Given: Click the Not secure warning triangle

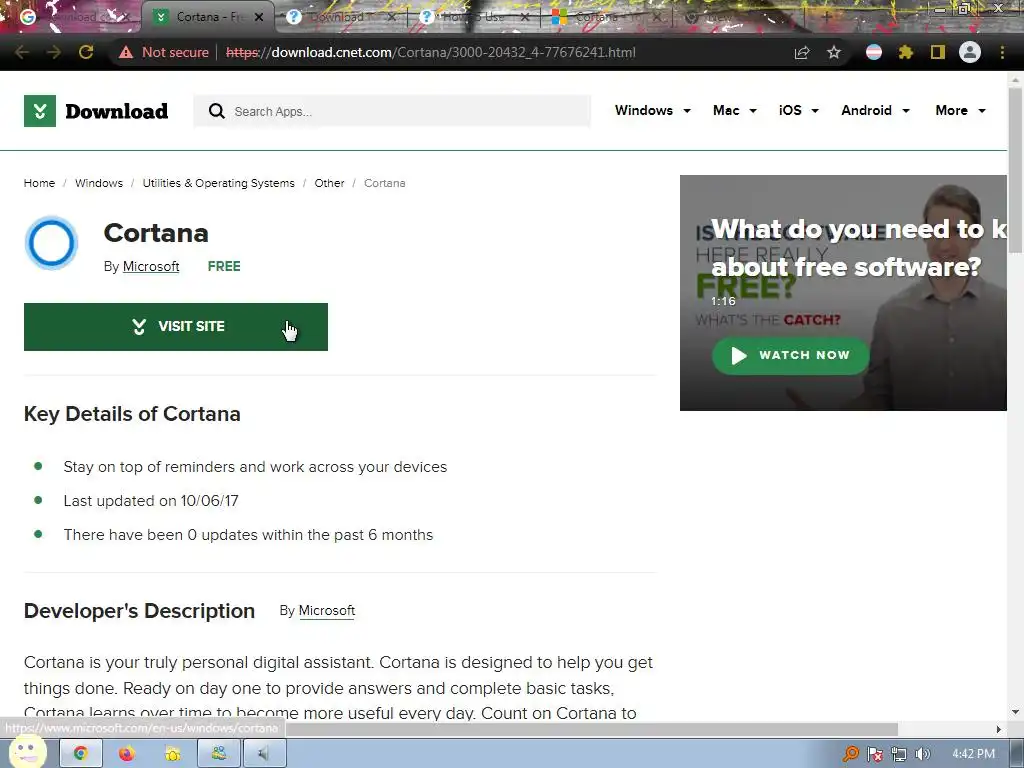Looking at the screenshot, I should tap(126, 52).
